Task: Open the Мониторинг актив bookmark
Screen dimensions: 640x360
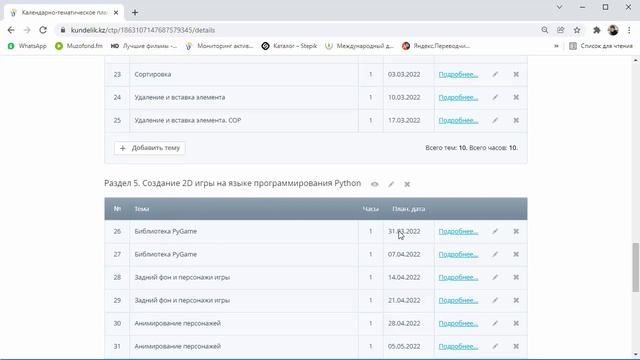Action: coord(219,46)
